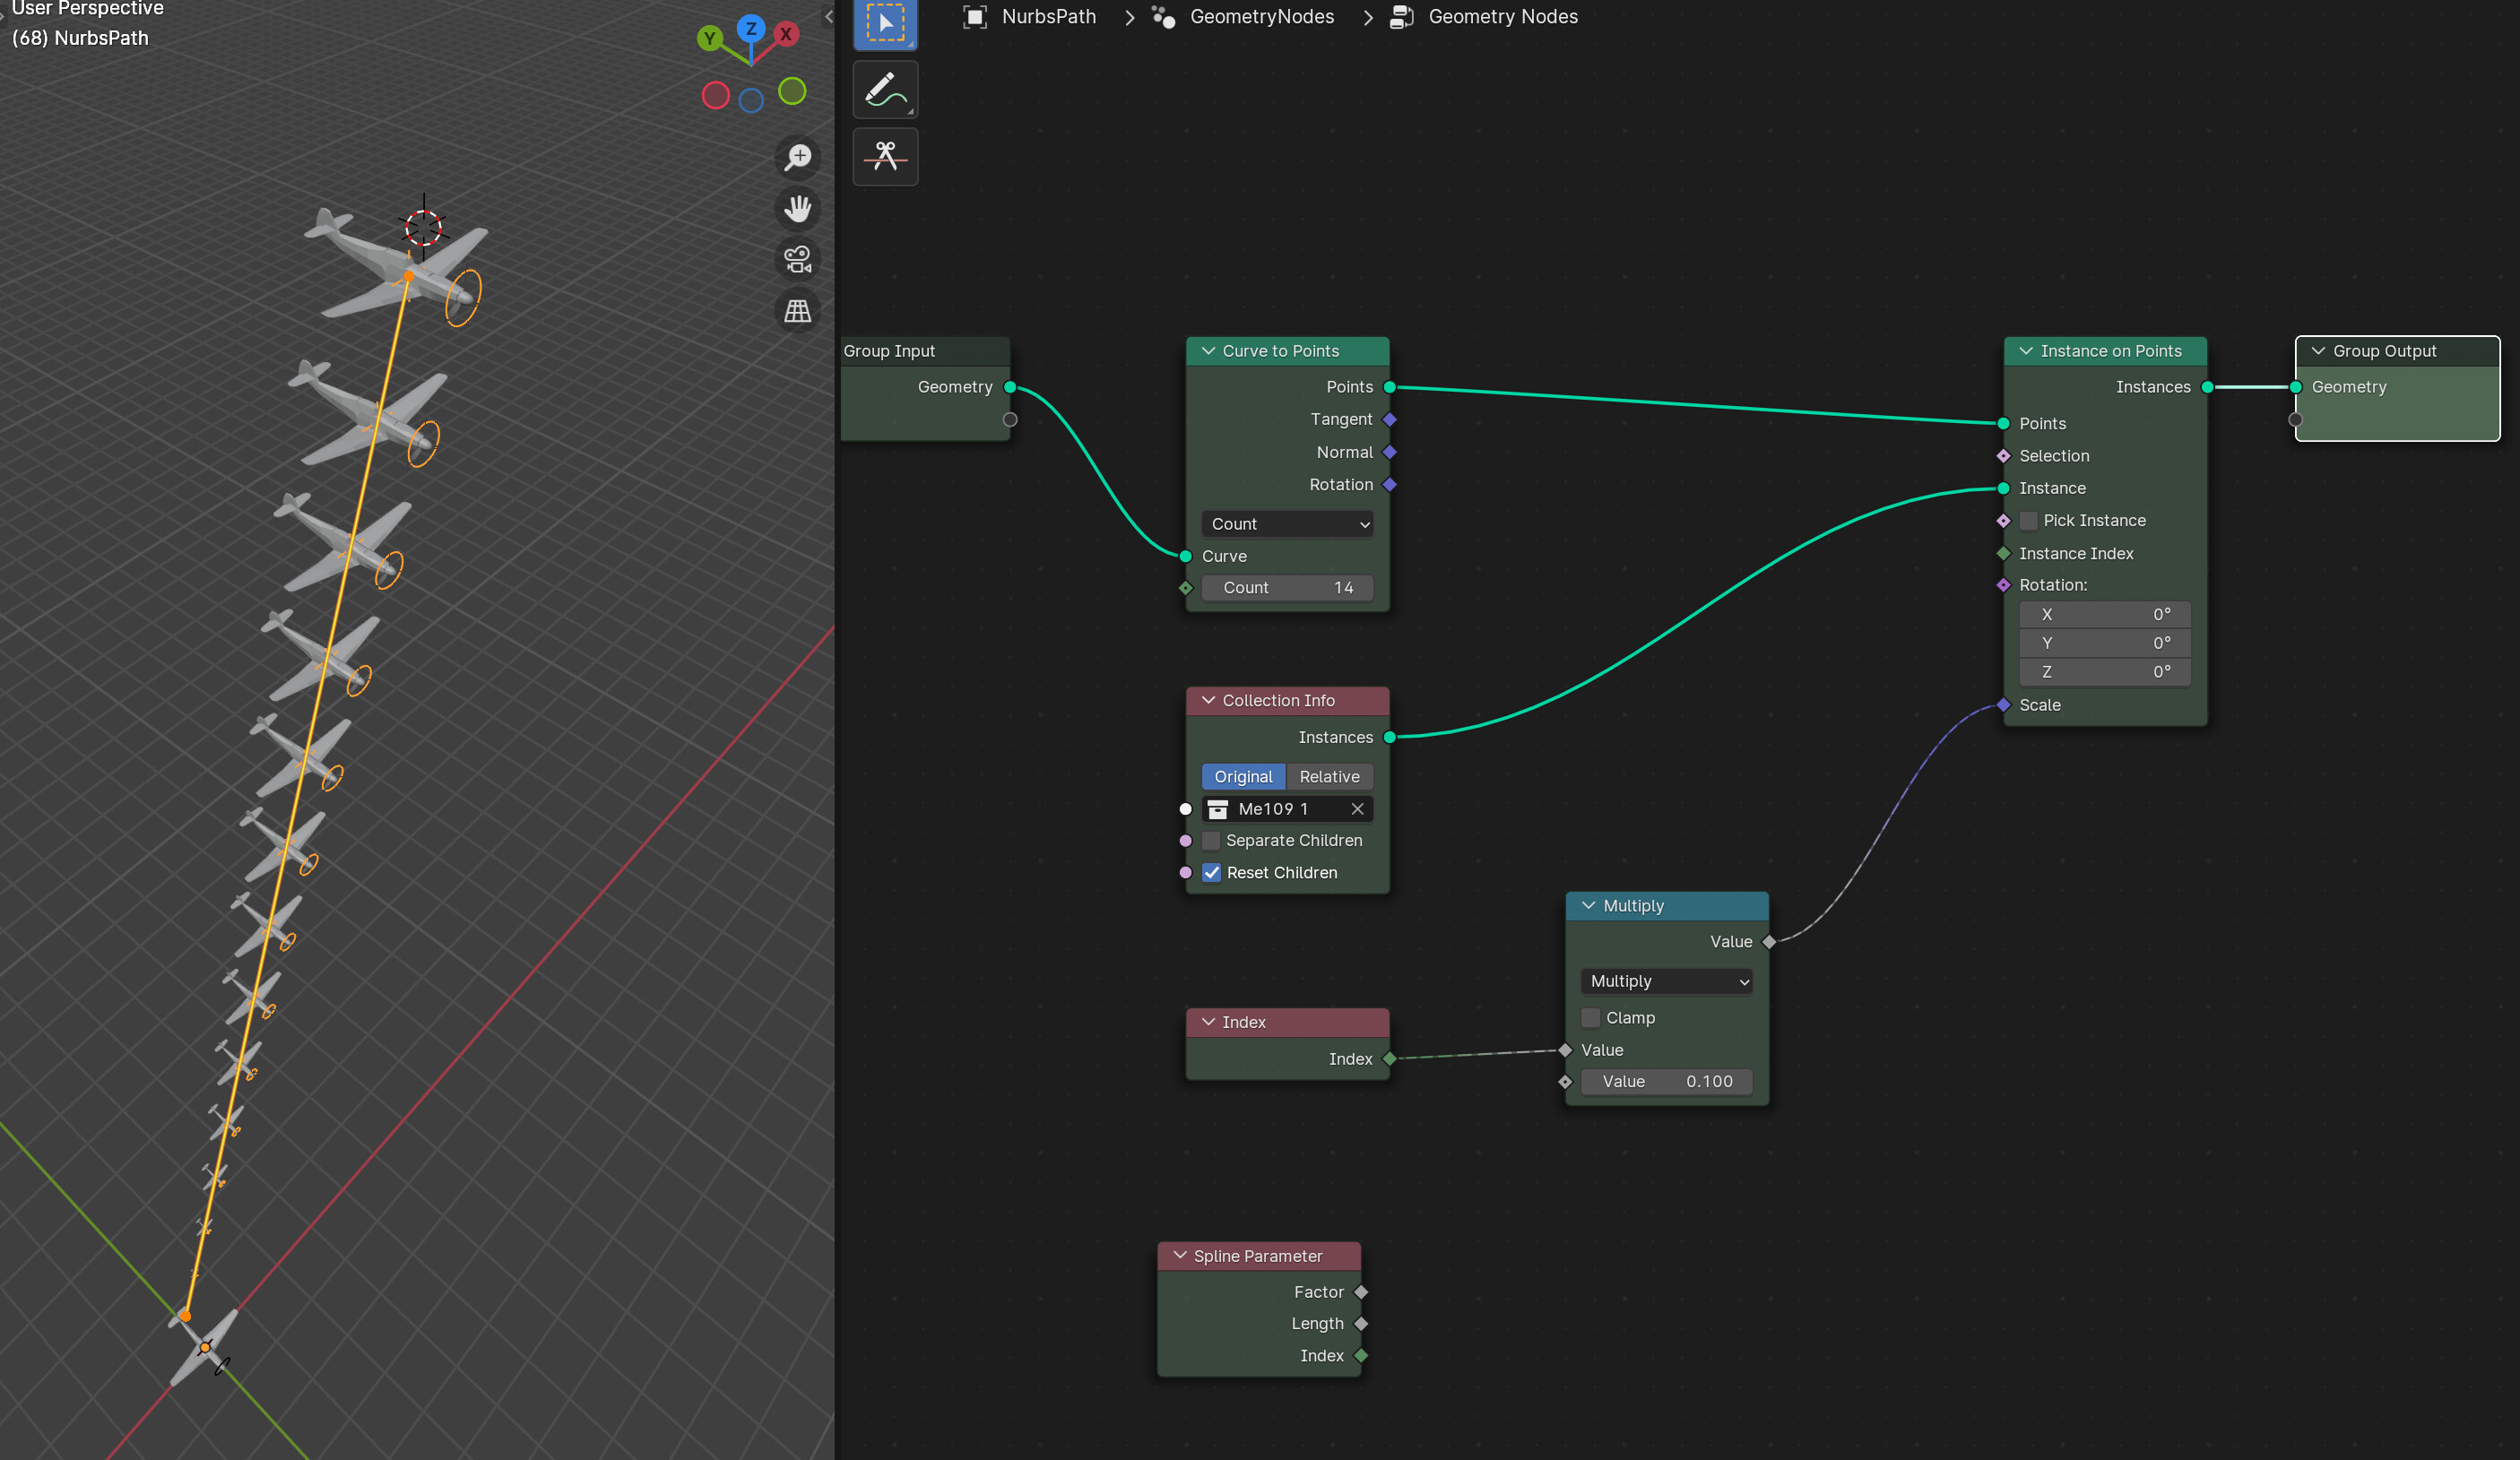The image size is (2520, 1460).
Task: Uncheck the Reset Children checkbox
Action: click(1211, 873)
